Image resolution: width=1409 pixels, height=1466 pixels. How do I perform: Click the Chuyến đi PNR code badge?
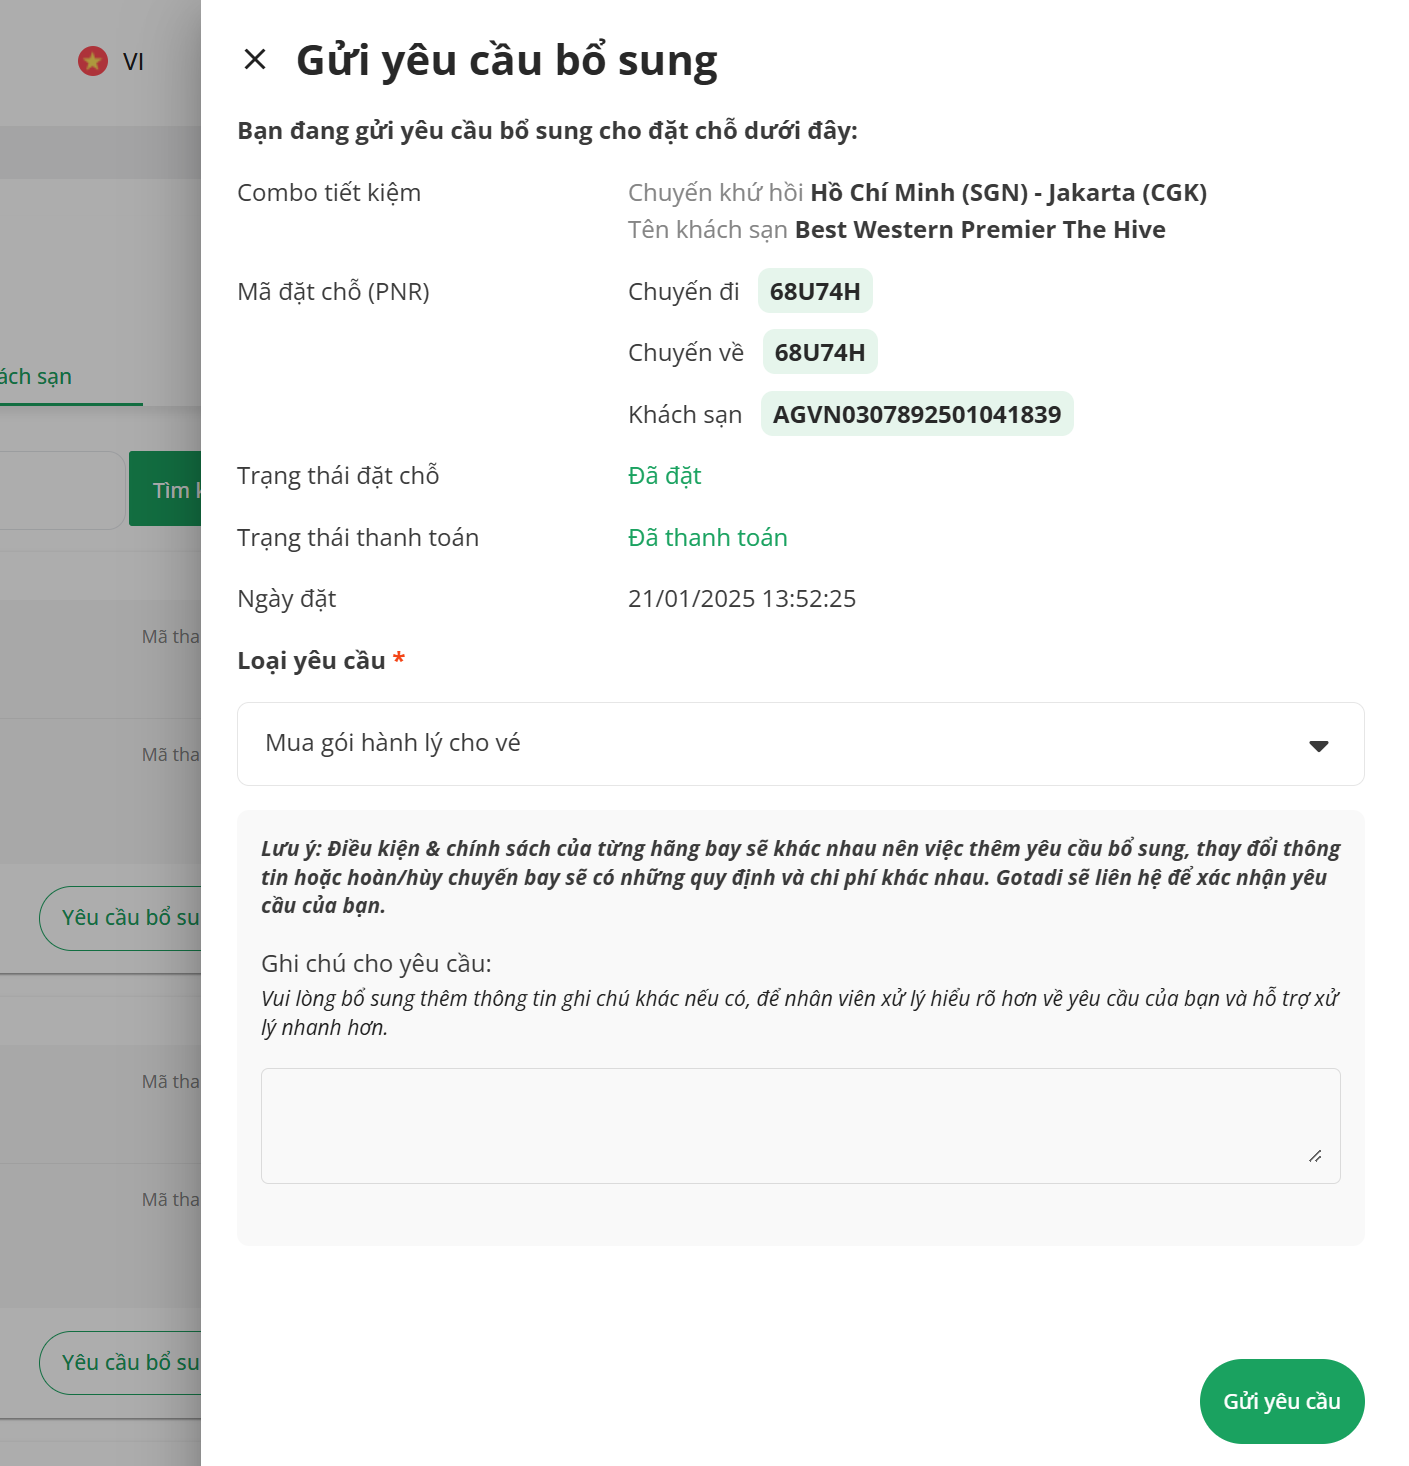coord(815,291)
